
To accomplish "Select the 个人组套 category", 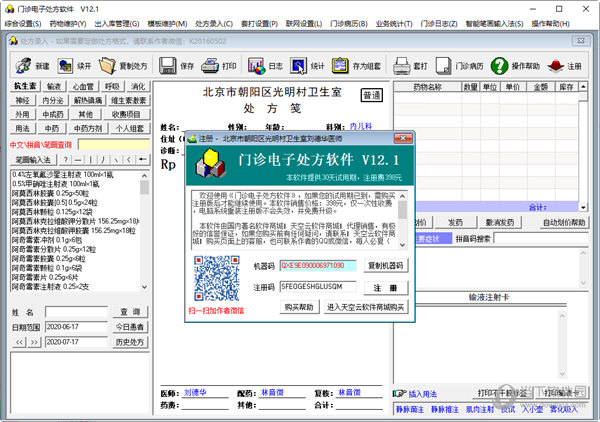I will tap(130, 128).
